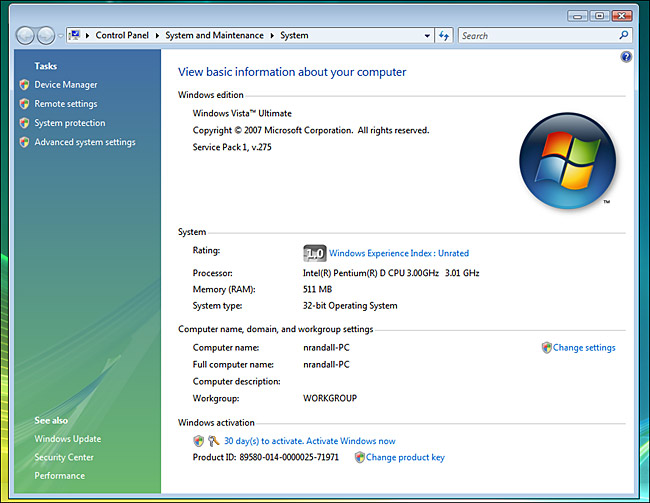Open help with the blue question mark icon
650x503 pixels.
click(x=625, y=58)
